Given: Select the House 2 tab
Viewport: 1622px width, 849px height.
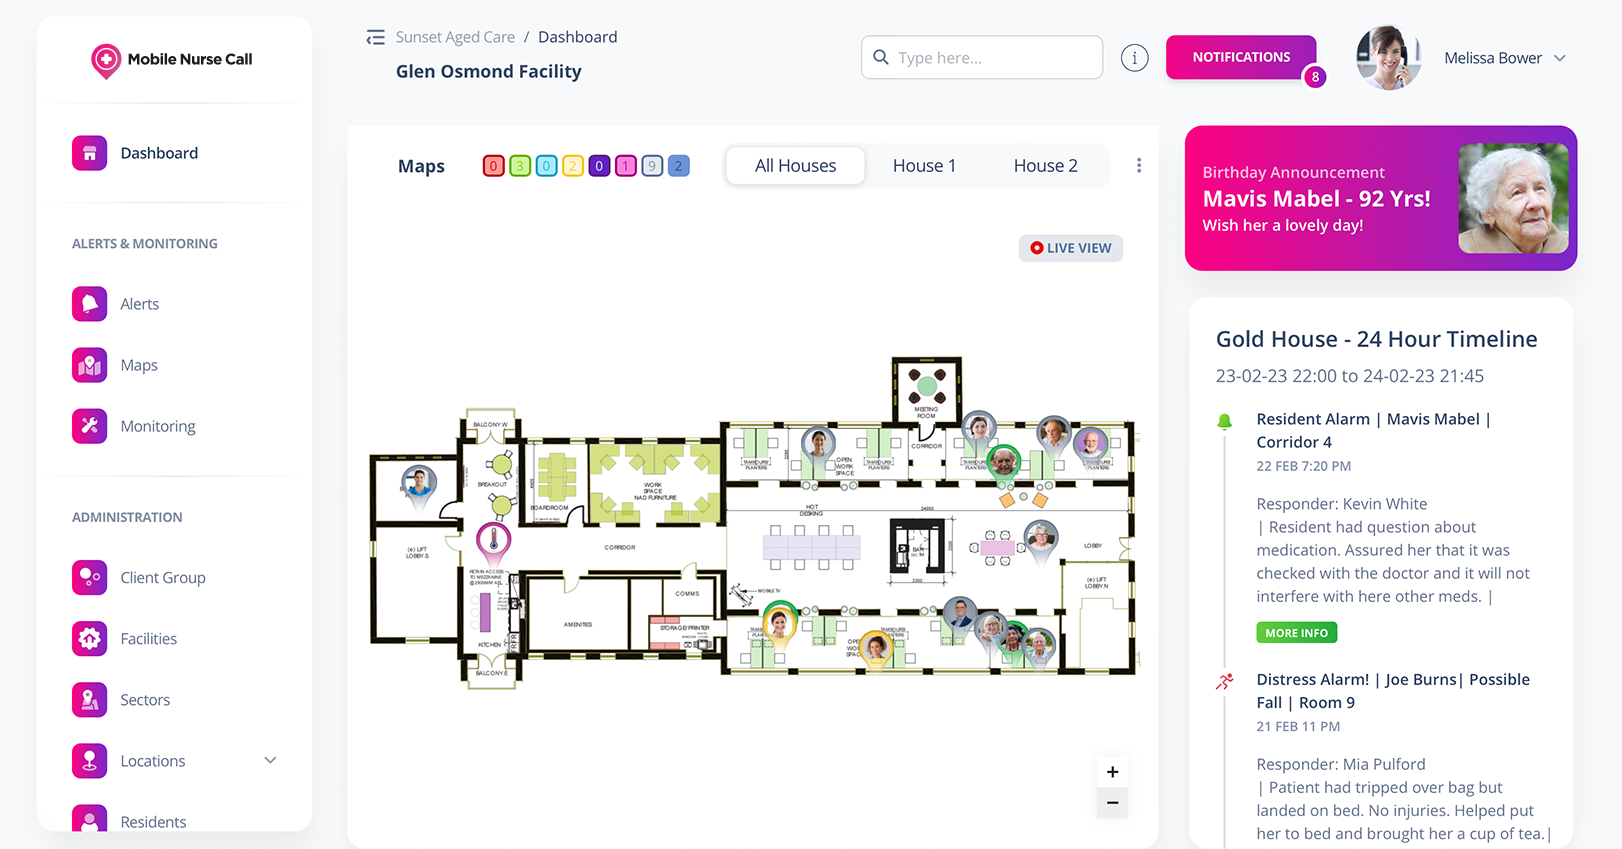Looking at the screenshot, I should click(1045, 166).
